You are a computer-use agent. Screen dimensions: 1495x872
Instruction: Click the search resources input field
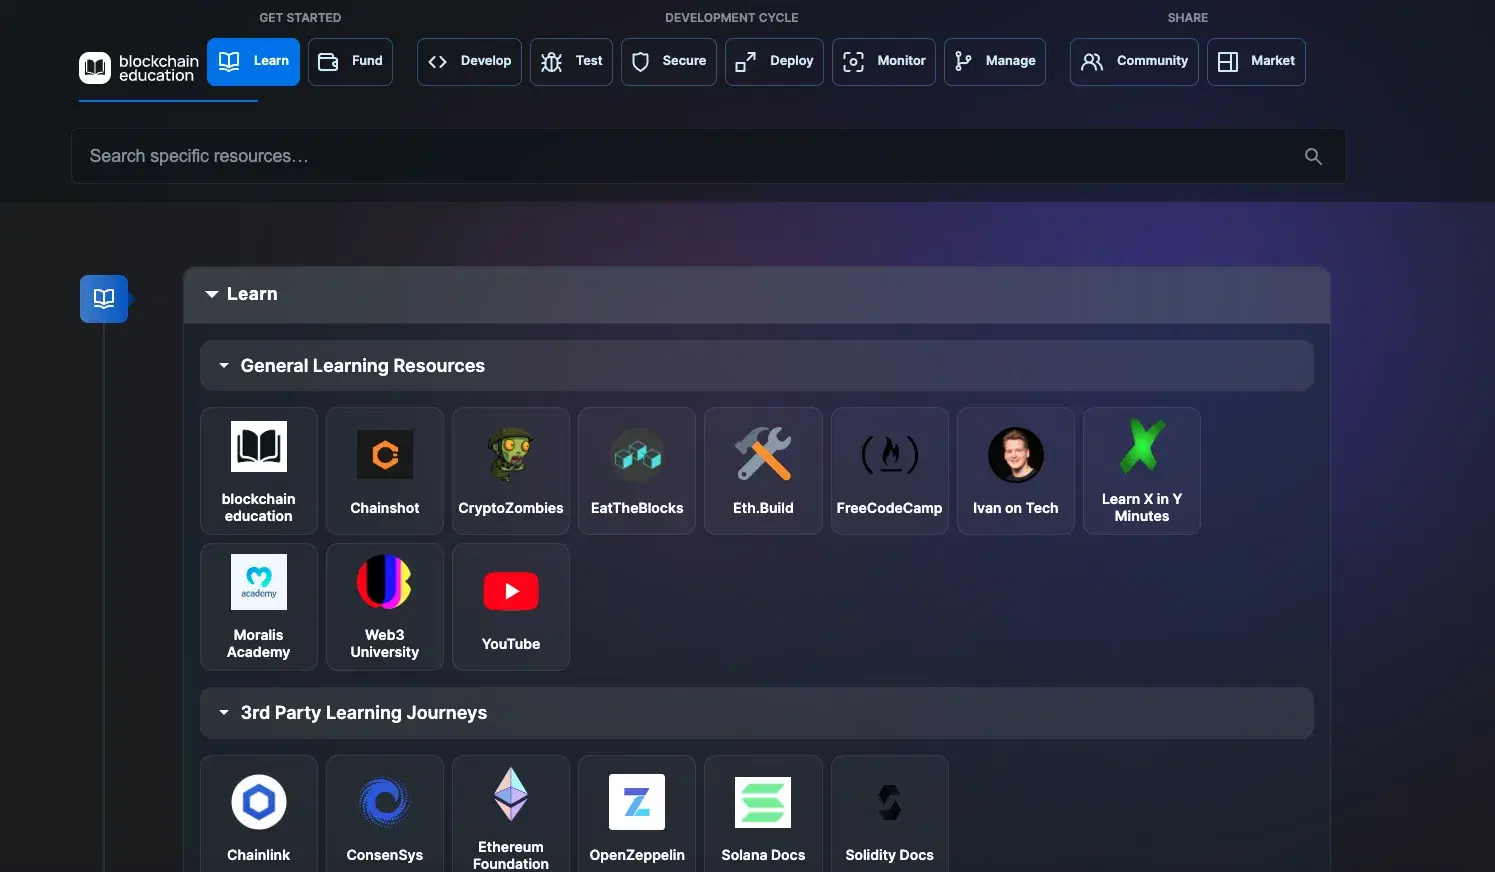click(708, 156)
